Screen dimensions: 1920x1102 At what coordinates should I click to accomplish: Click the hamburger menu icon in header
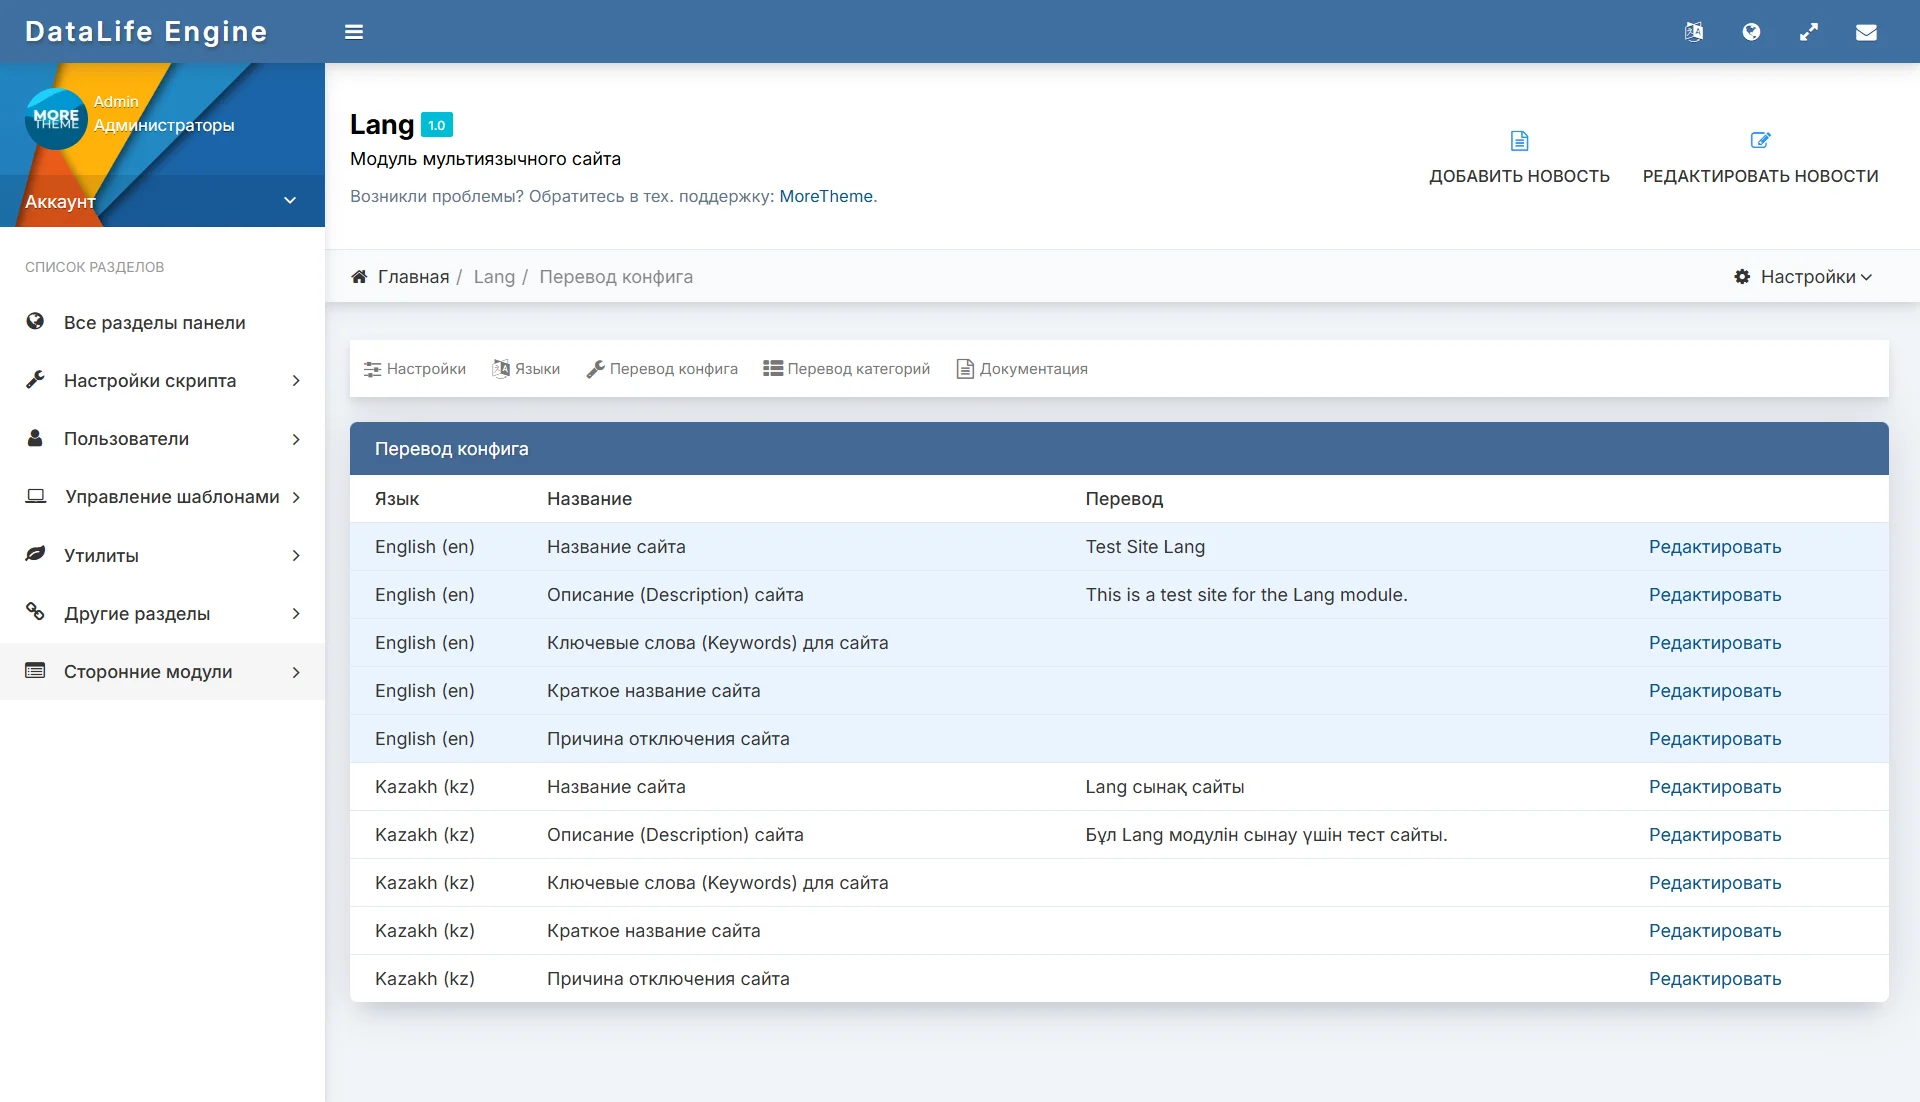pos(354,32)
